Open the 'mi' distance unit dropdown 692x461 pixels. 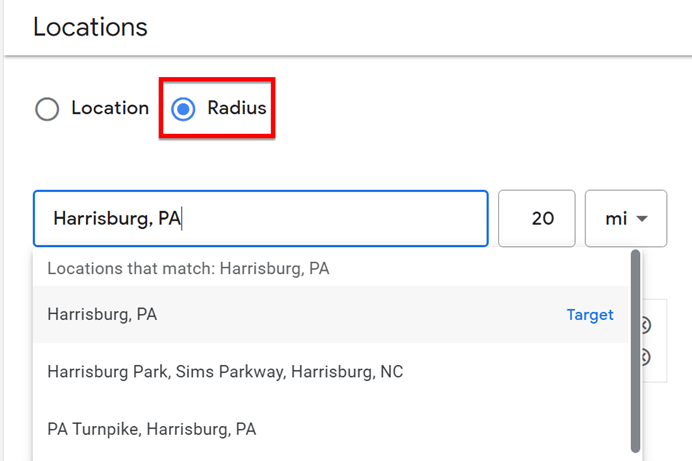coord(625,218)
